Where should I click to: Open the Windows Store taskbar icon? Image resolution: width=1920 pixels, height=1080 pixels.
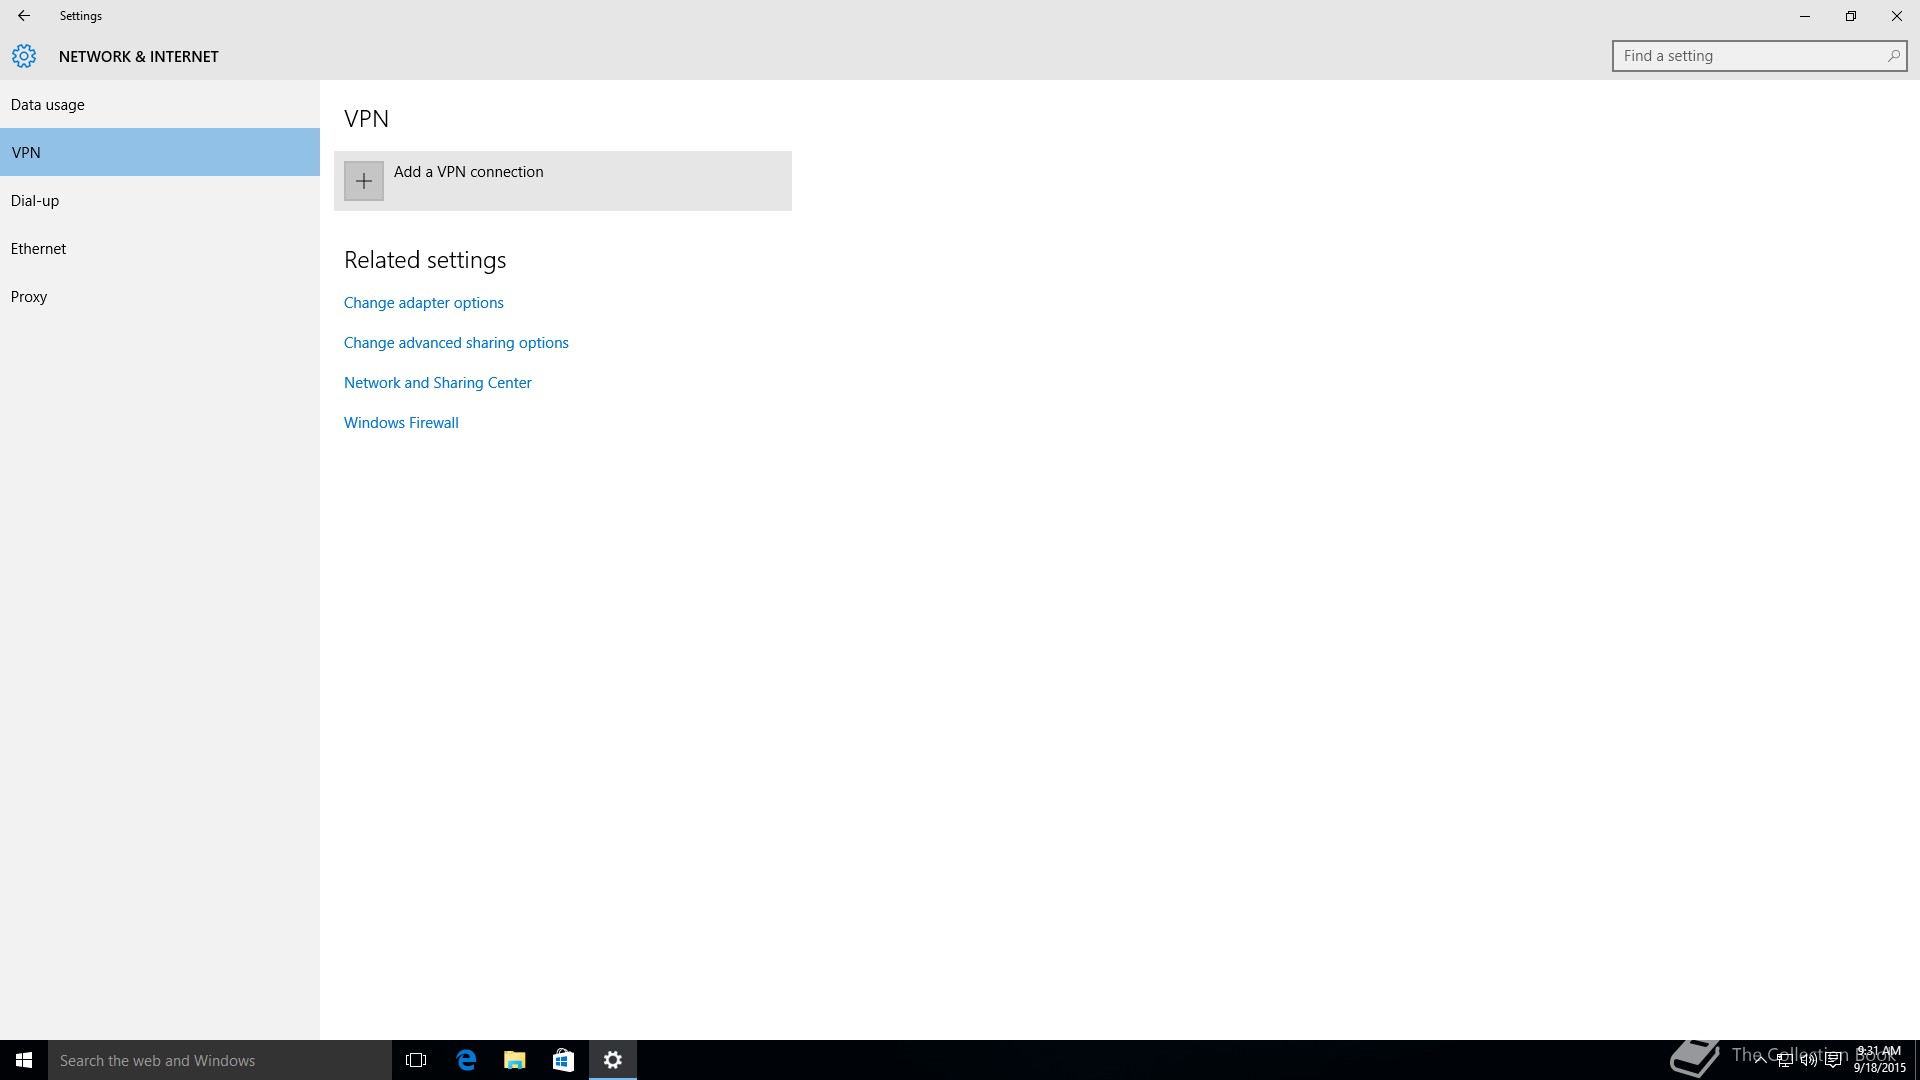pos(563,1060)
